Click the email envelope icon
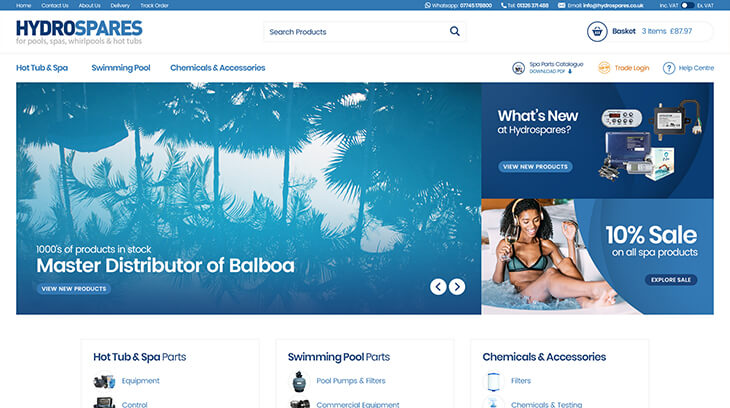Screen dimensions: 730x408 pyautogui.click(x=561, y=5)
